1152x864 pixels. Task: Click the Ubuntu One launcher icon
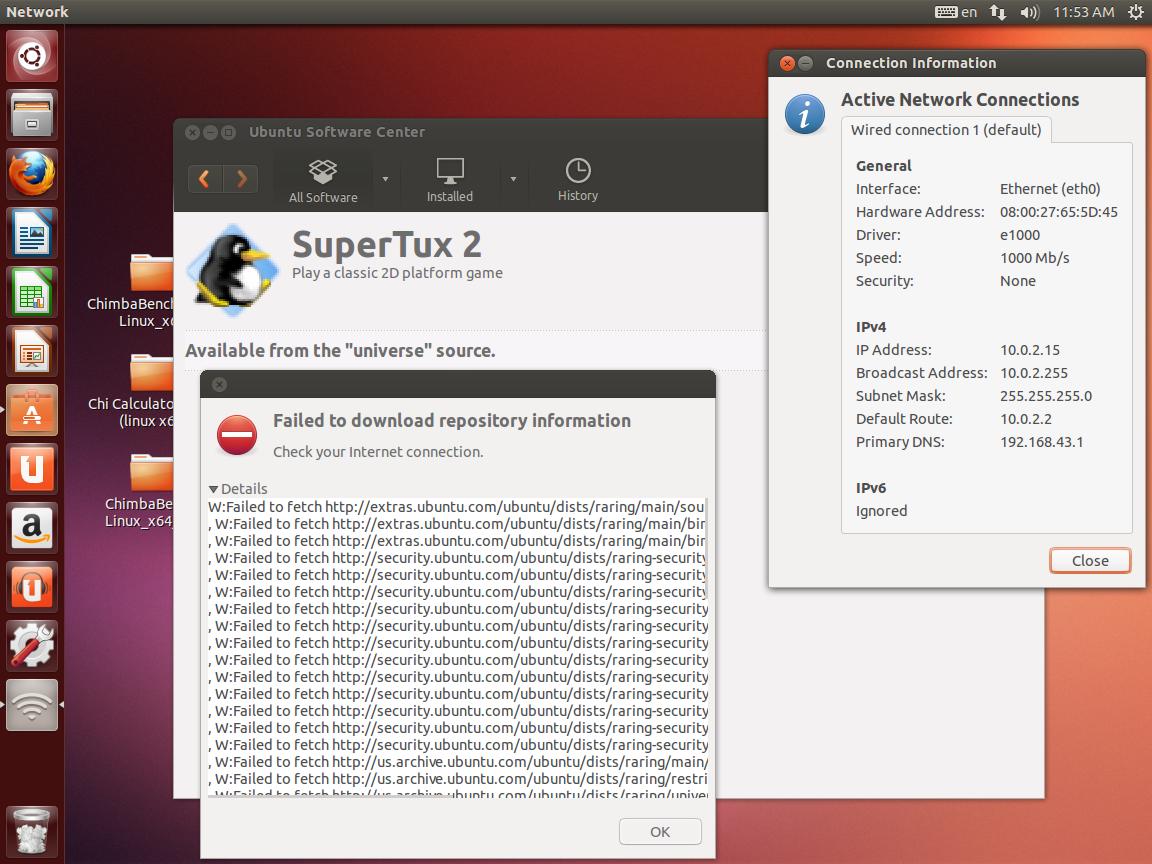point(33,469)
